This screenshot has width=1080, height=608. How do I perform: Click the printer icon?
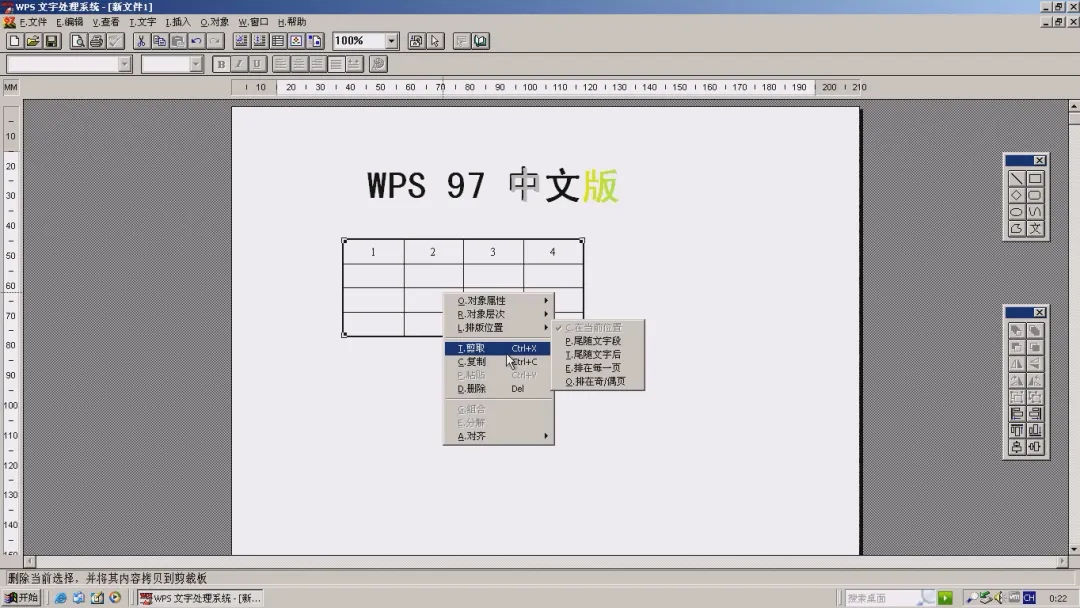click(96, 41)
